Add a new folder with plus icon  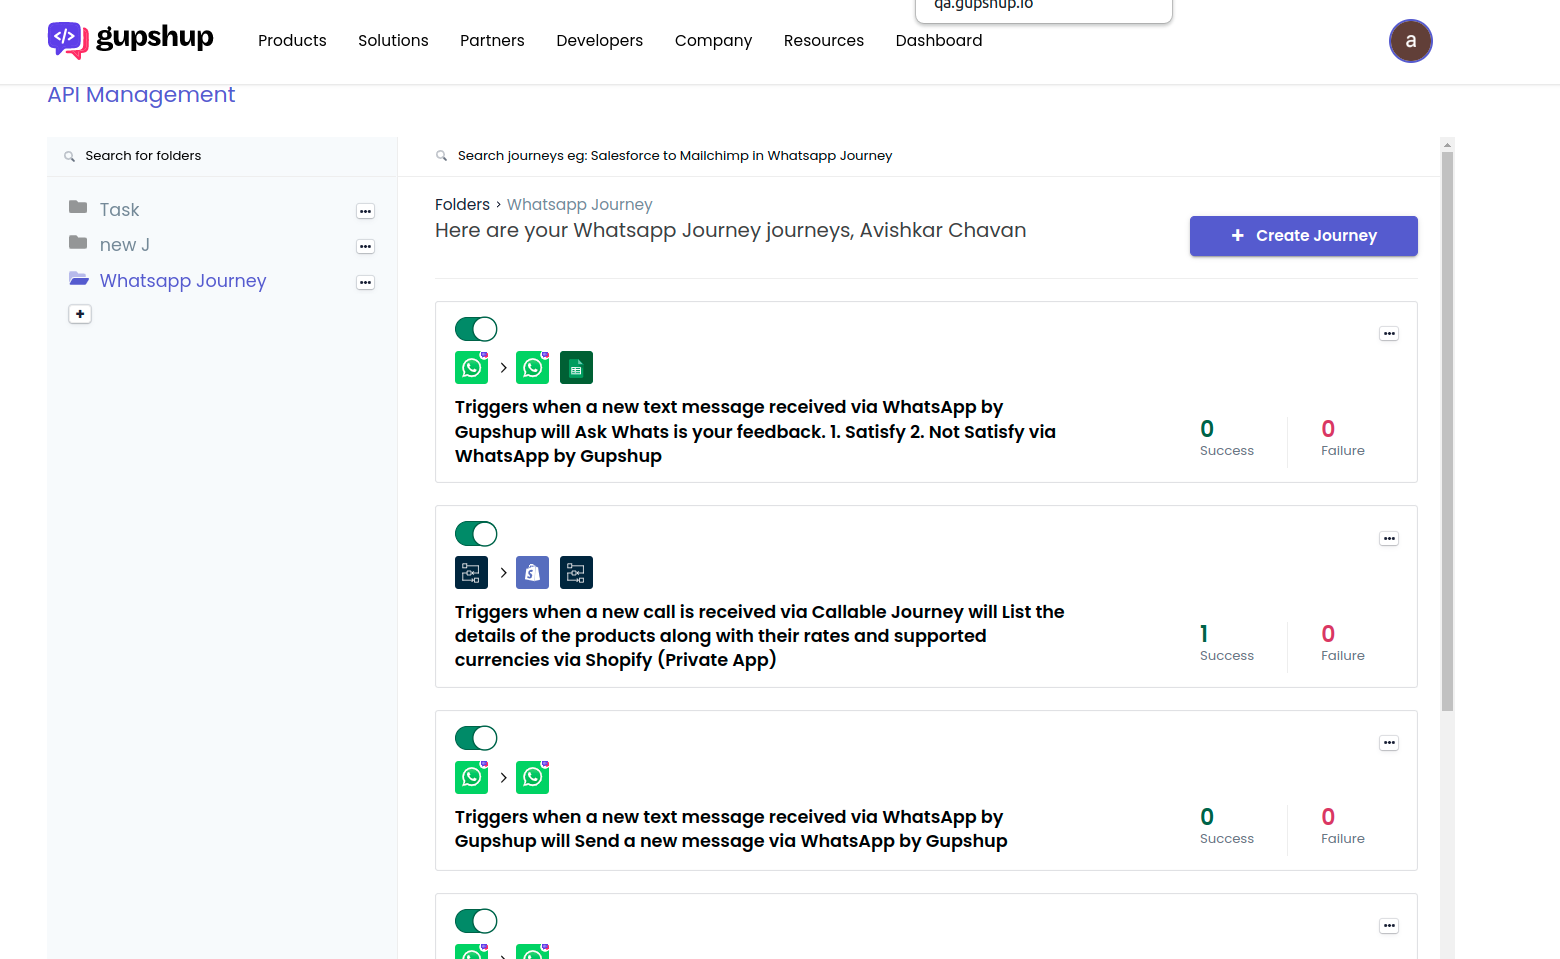pos(80,314)
